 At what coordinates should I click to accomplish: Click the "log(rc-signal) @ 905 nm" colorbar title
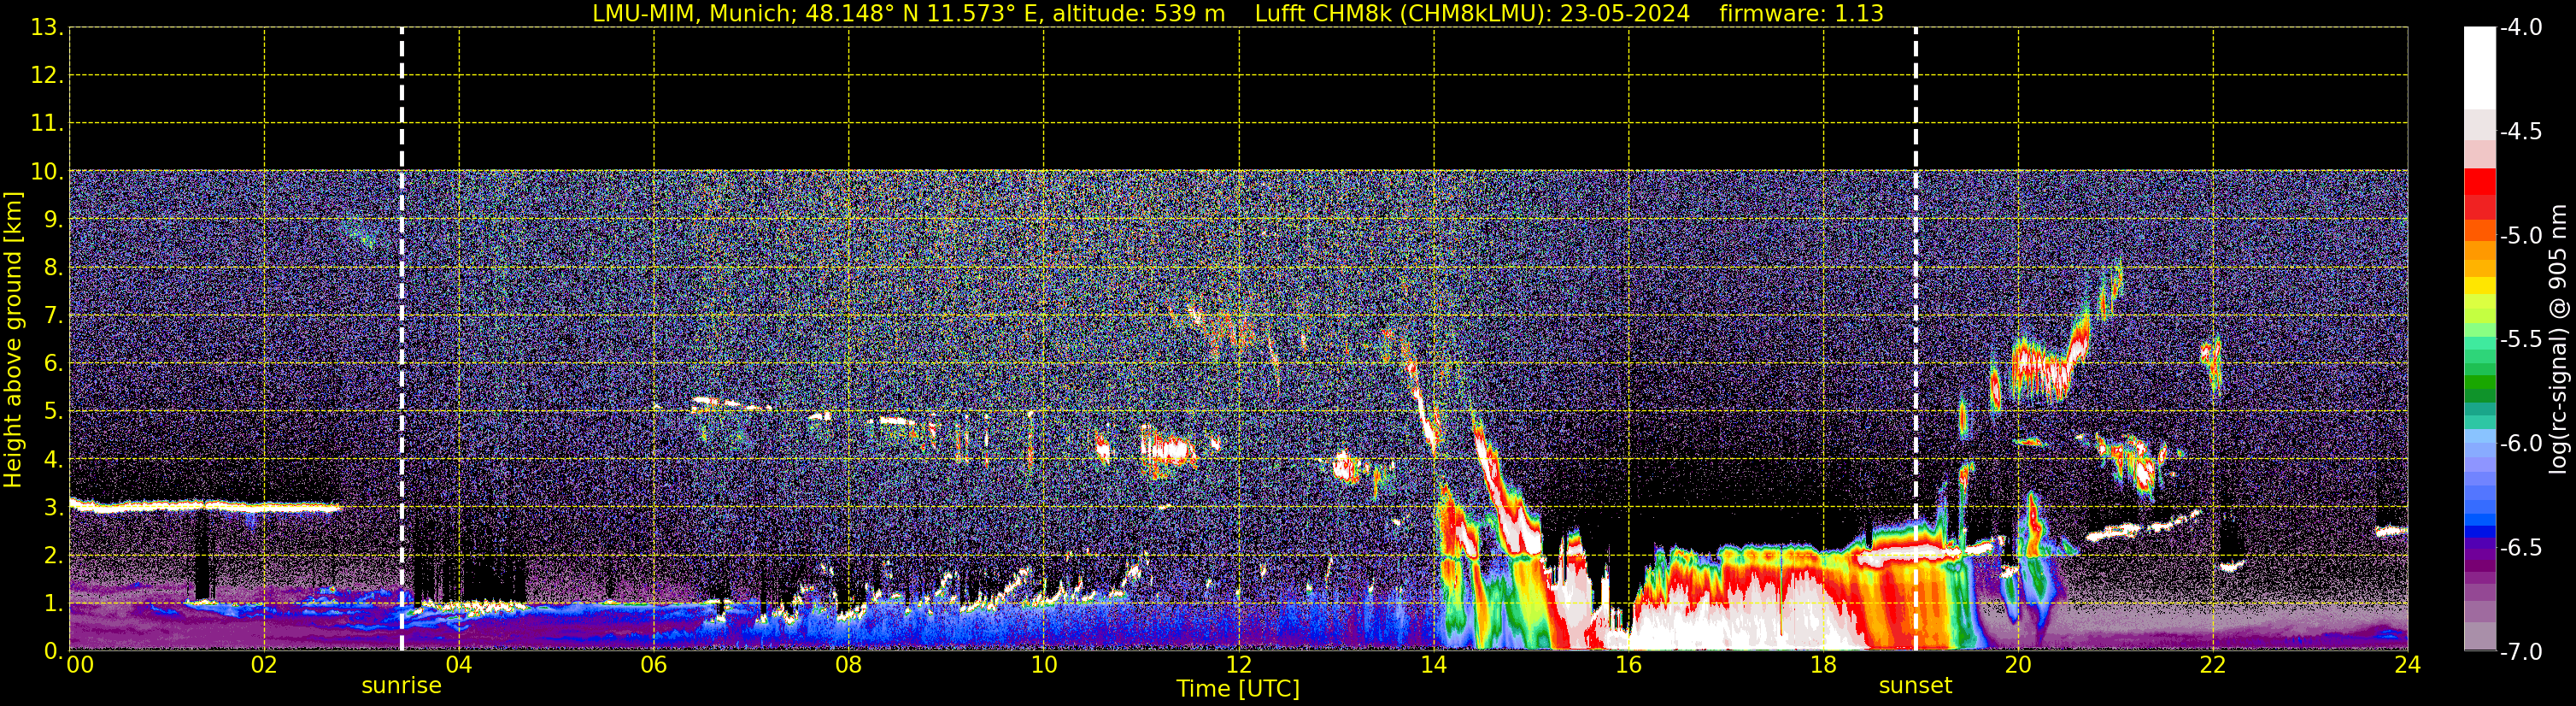tap(2557, 339)
